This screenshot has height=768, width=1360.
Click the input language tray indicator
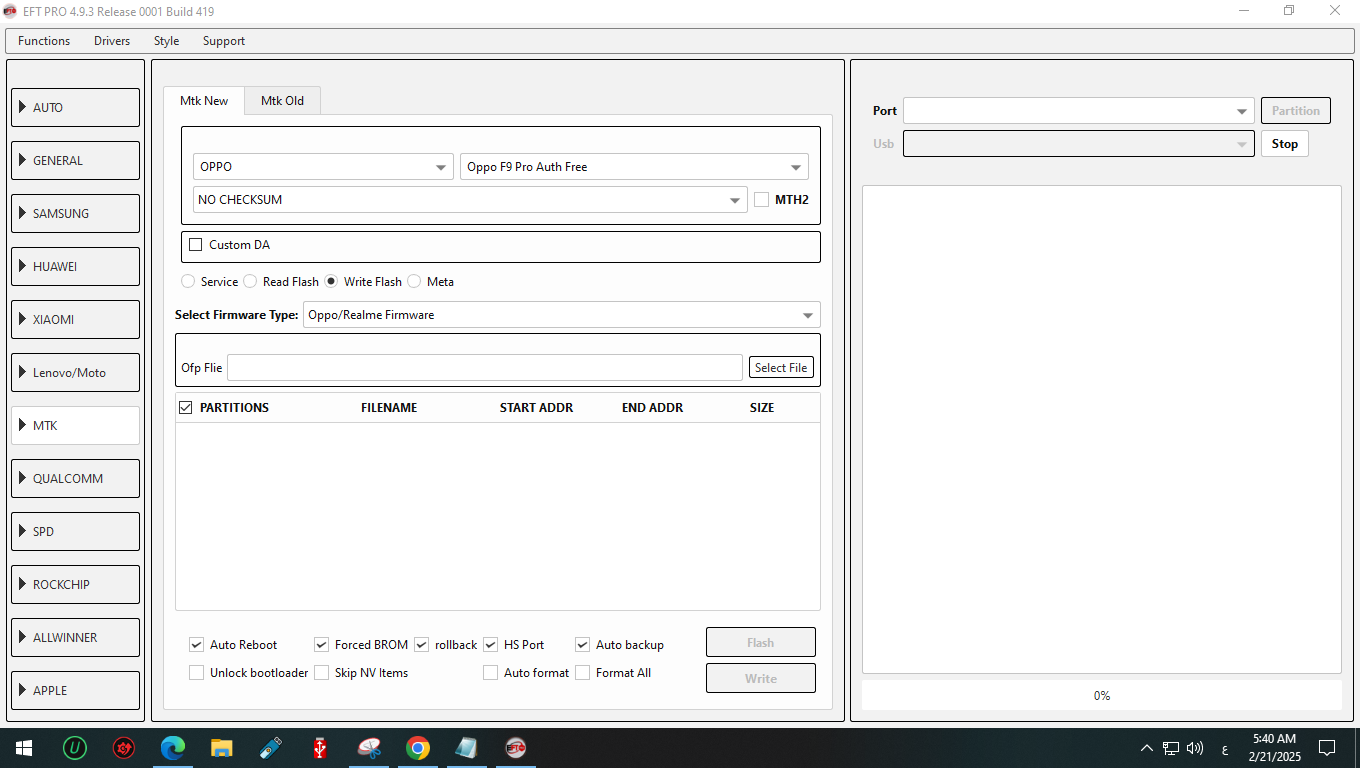click(x=1225, y=748)
